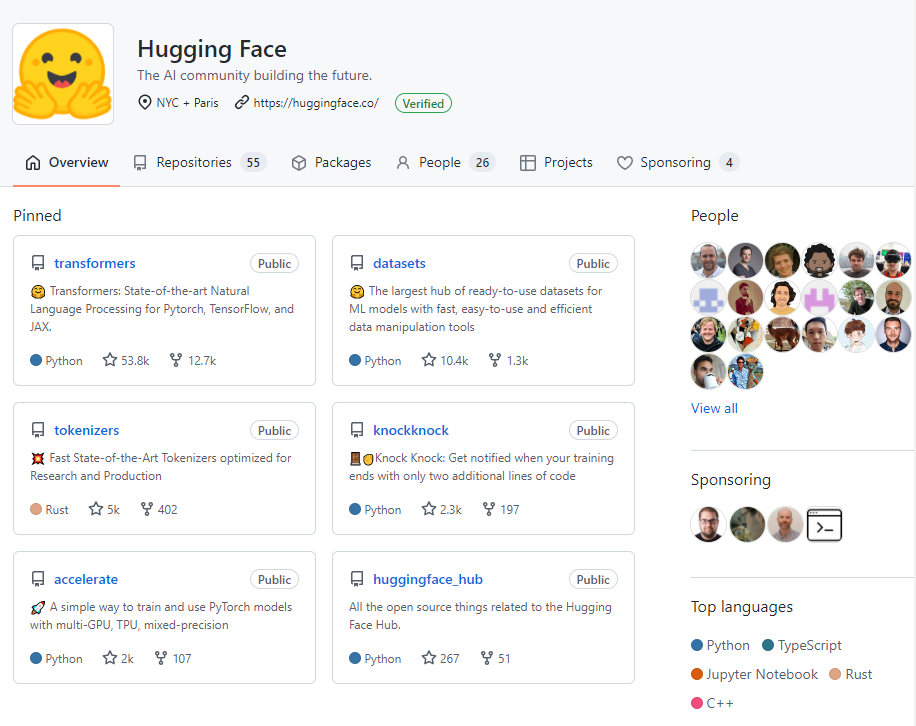Click the star icon on tokenizers card

[x=96, y=509]
